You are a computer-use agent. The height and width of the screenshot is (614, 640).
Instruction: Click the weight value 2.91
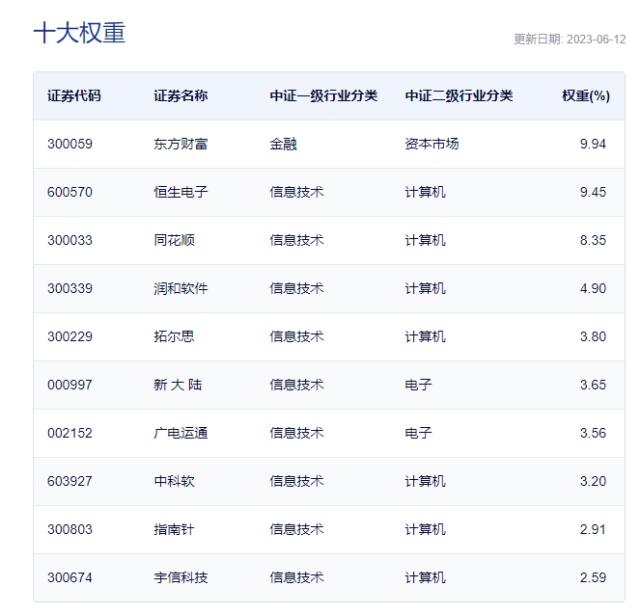point(593,529)
